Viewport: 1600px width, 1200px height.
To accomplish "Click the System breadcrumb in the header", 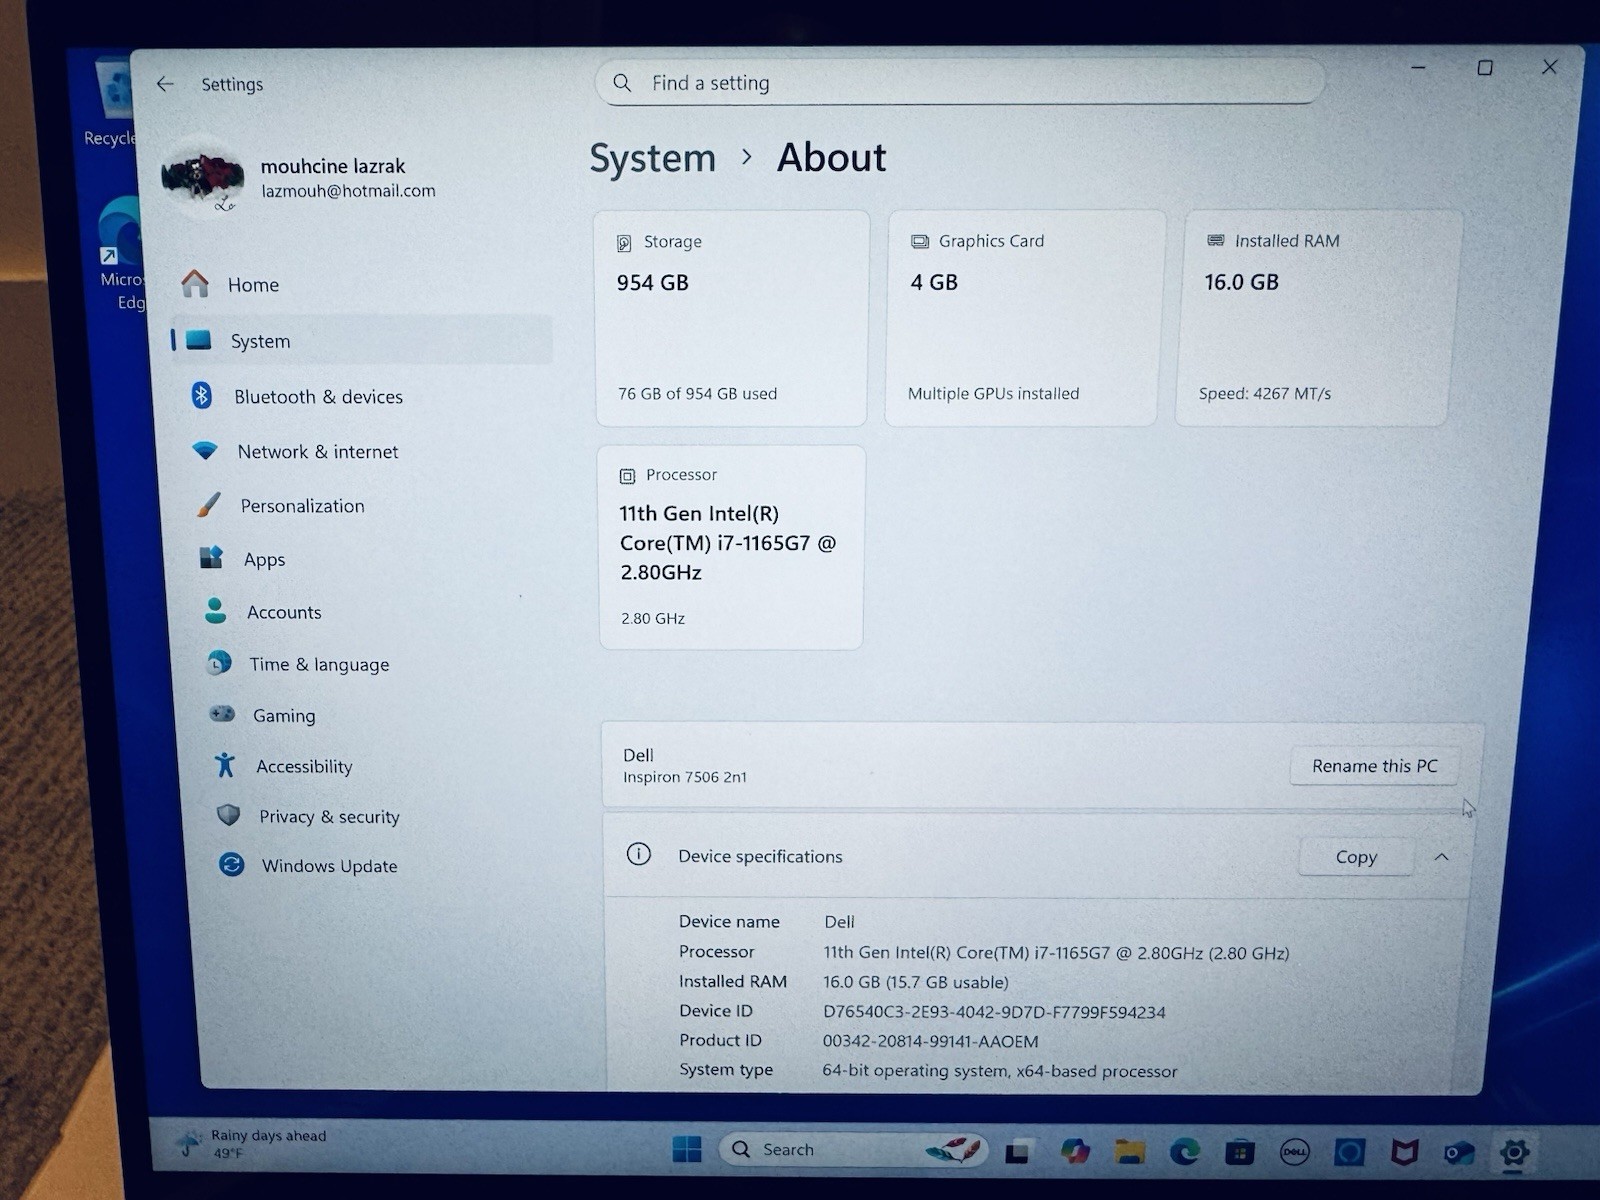I will 652,158.
